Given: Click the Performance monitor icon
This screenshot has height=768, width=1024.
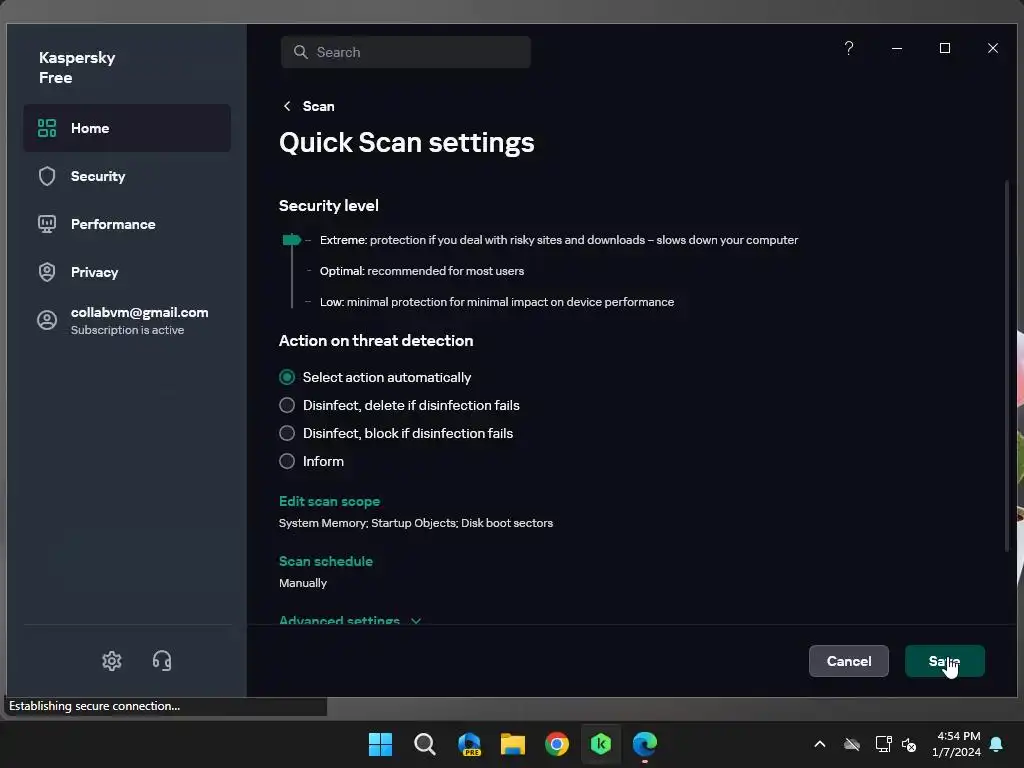Looking at the screenshot, I should [x=47, y=224].
